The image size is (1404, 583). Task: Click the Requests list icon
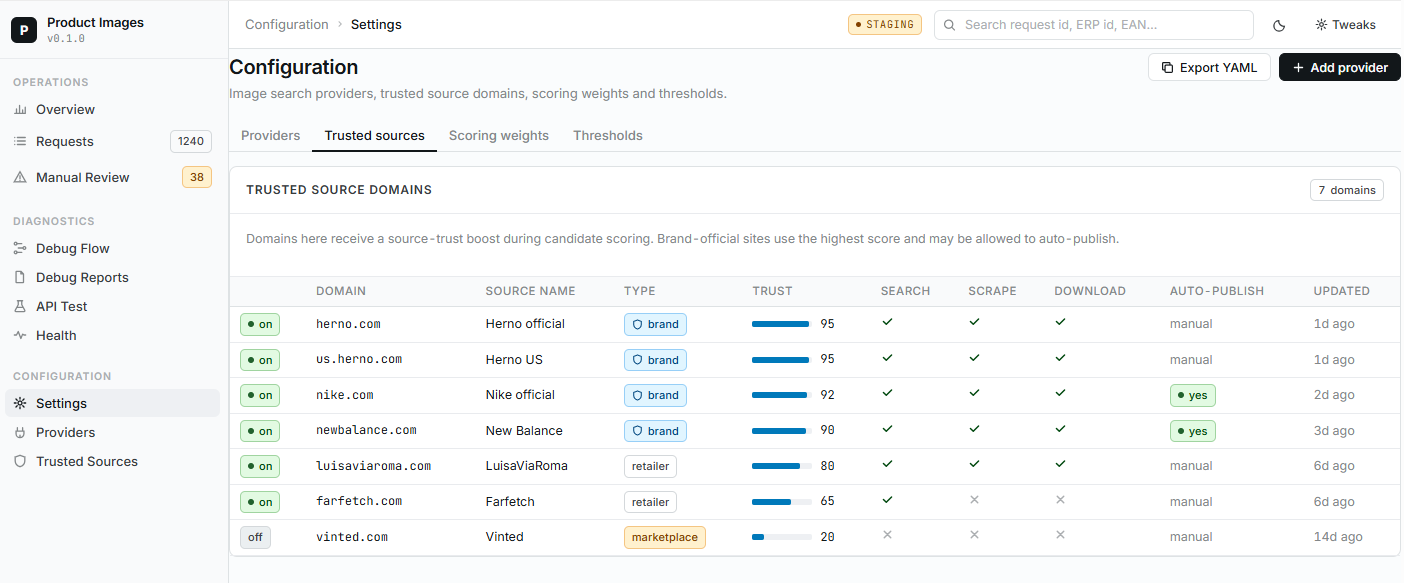coord(20,142)
